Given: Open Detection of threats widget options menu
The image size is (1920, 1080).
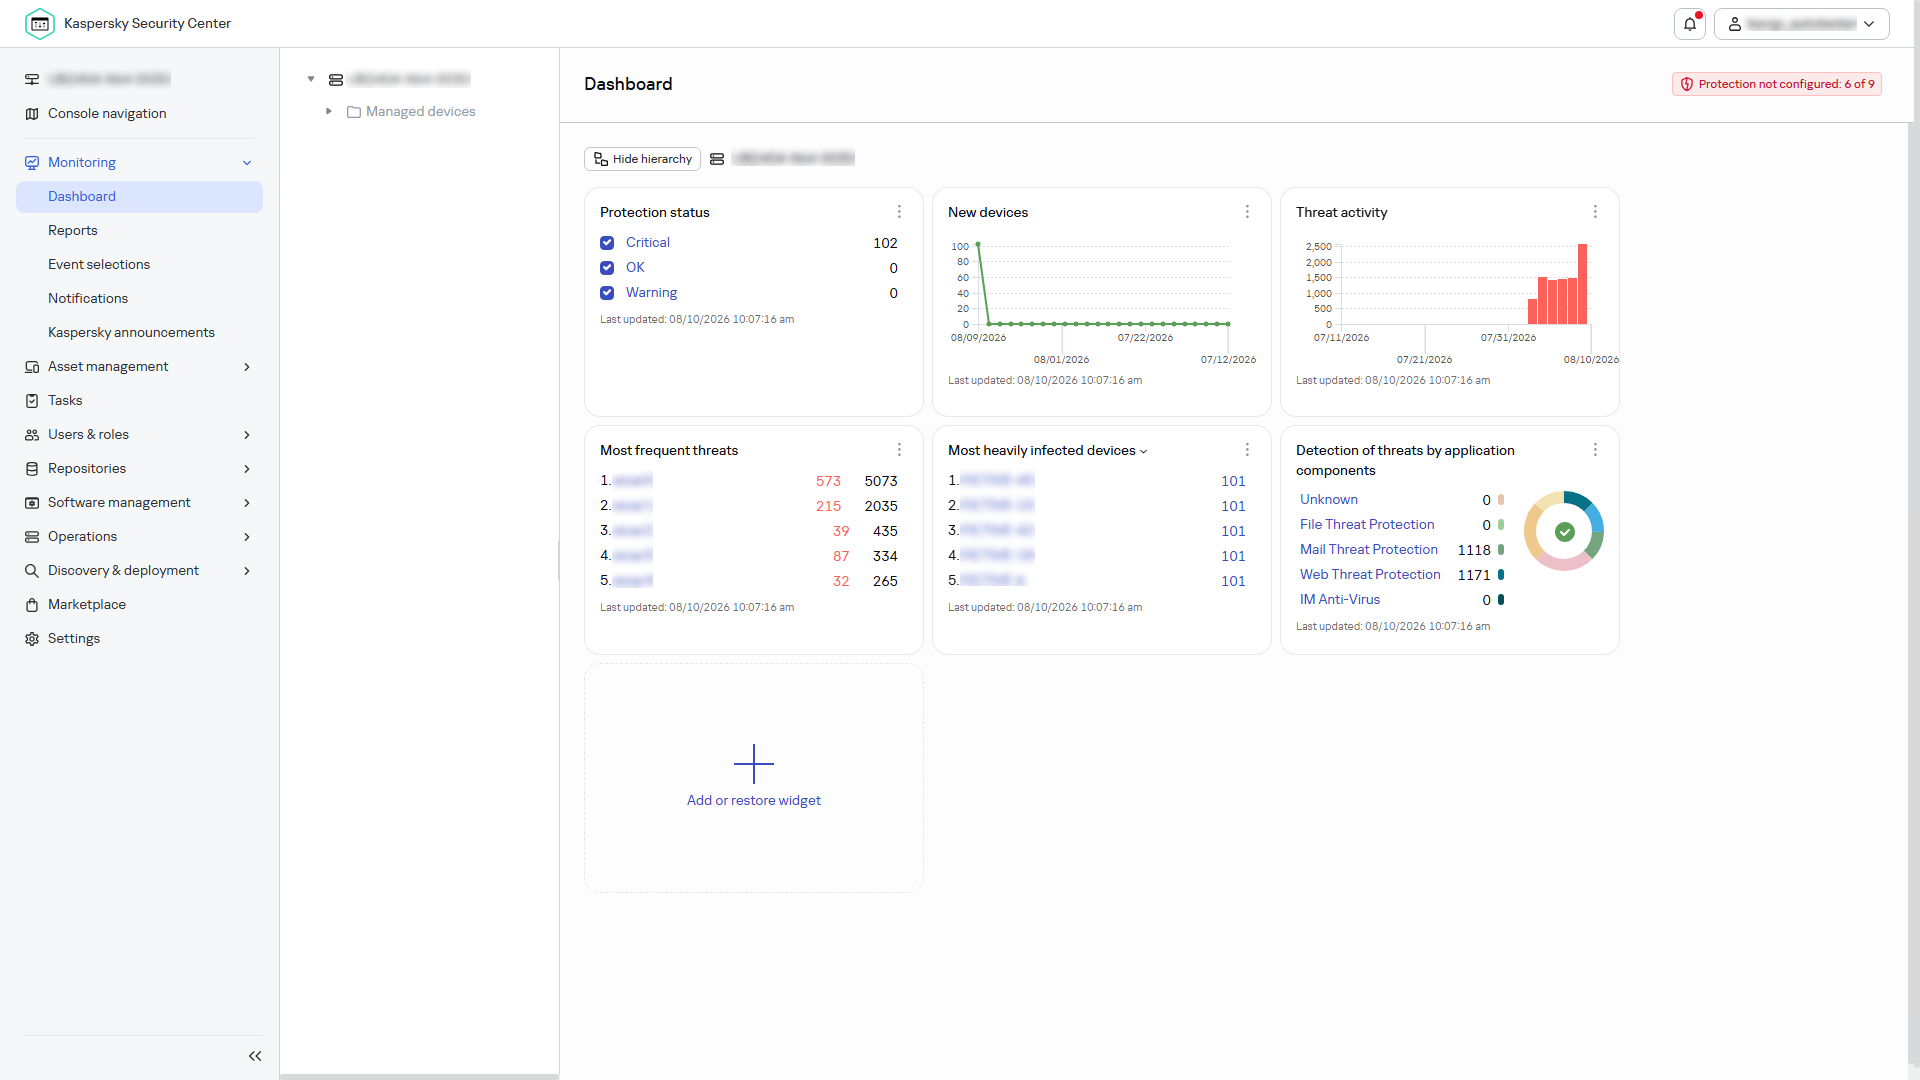Looking at the screenshot, I should 1595,450.
